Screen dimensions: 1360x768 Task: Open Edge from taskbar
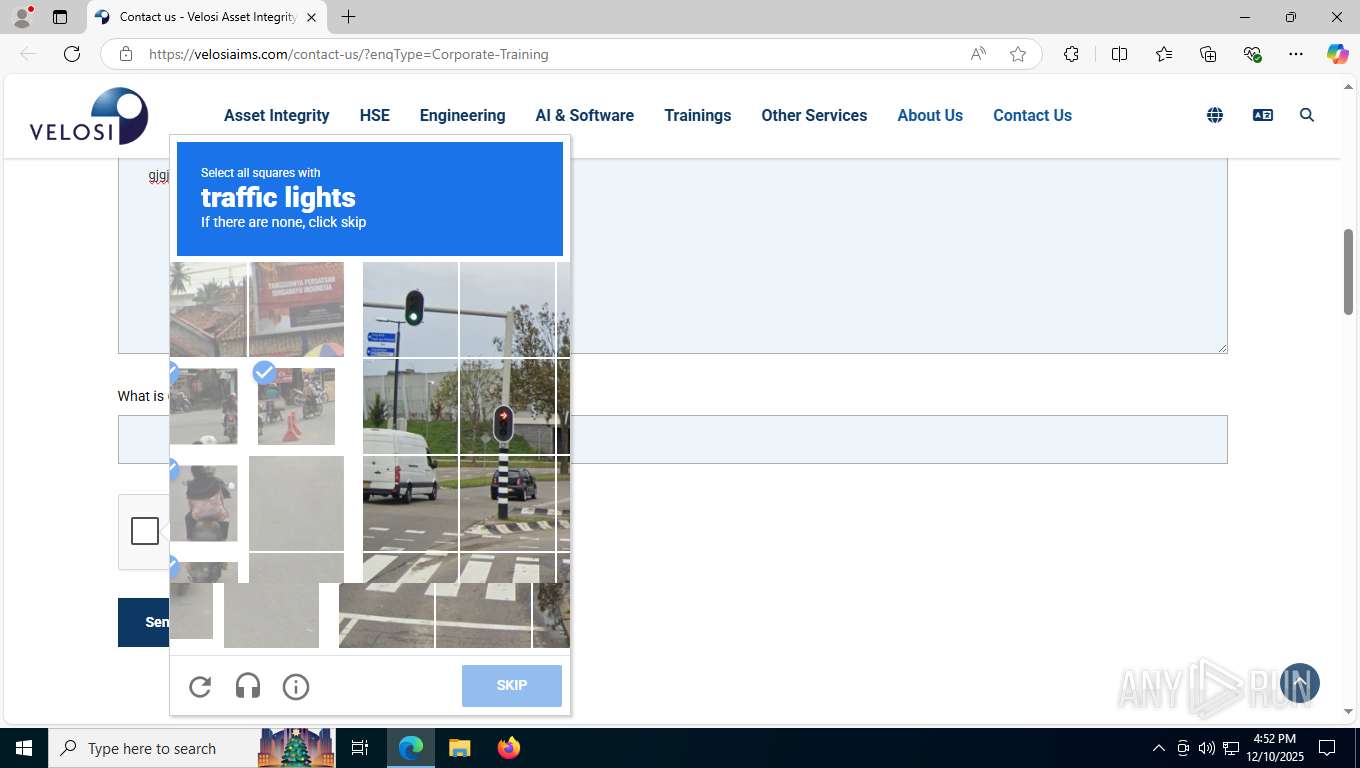[411, 748]
